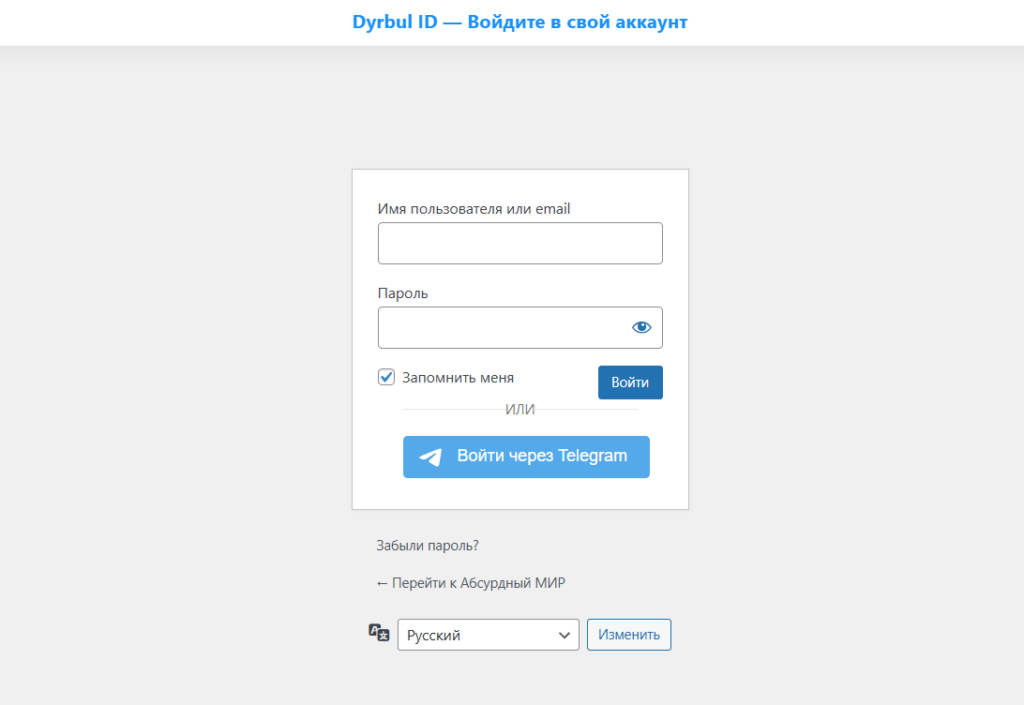Uncheck the Запомнить меня checkbox

386,377
